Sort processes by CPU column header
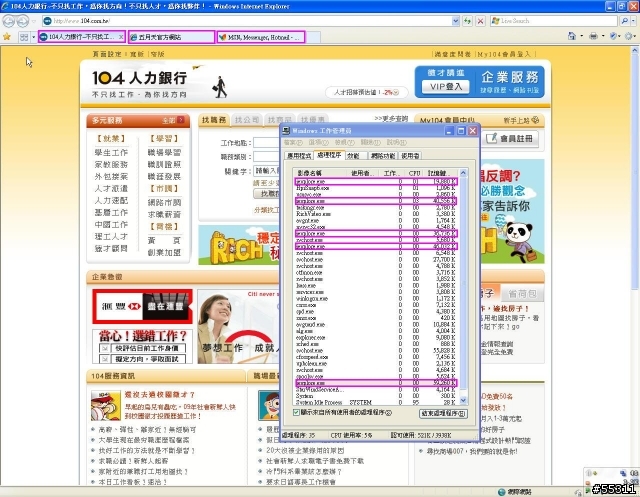 (x=415, y=173)
